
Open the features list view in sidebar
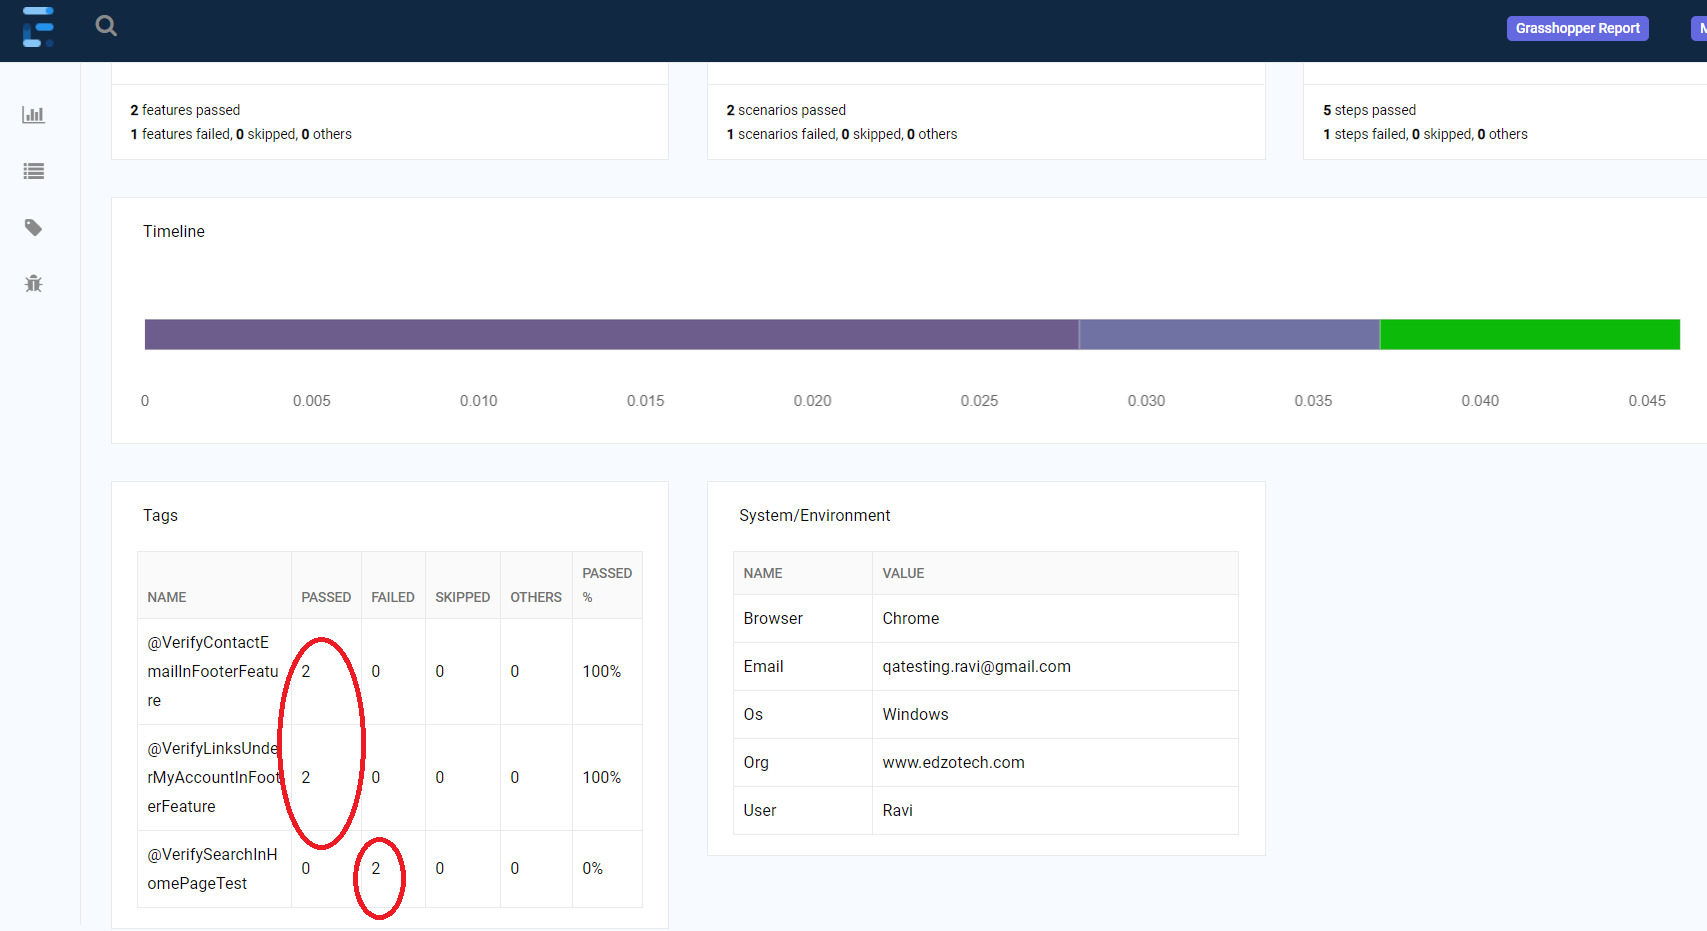[x=33, y=171]
